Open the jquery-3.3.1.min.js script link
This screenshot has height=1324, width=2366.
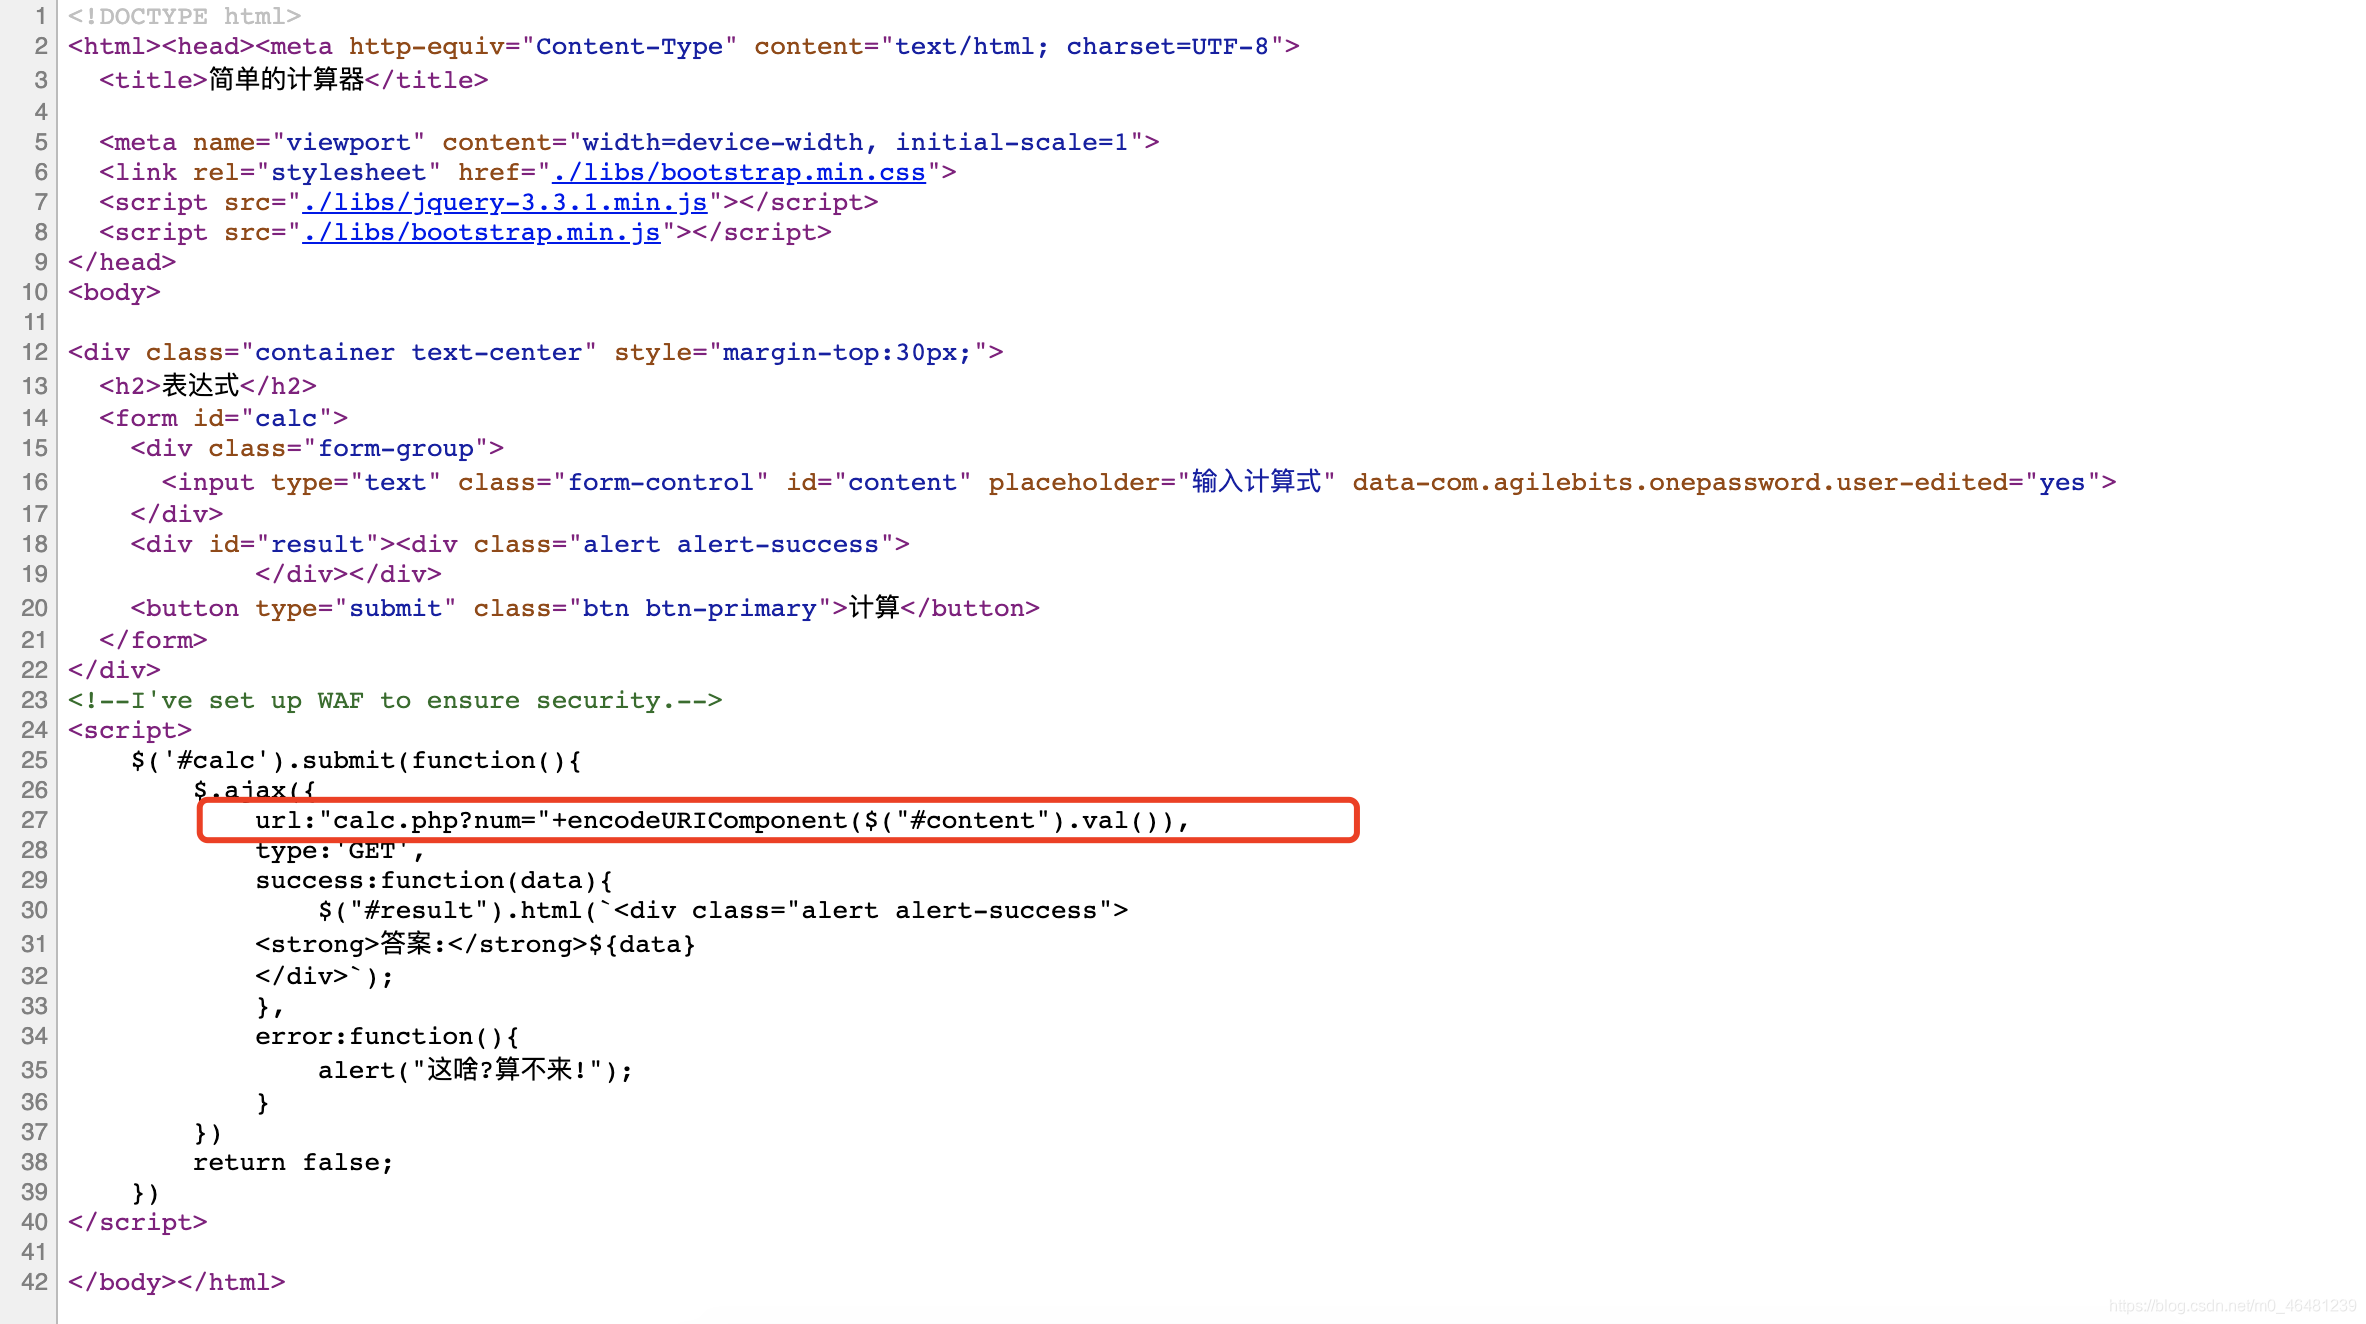[x=505, y=202]
